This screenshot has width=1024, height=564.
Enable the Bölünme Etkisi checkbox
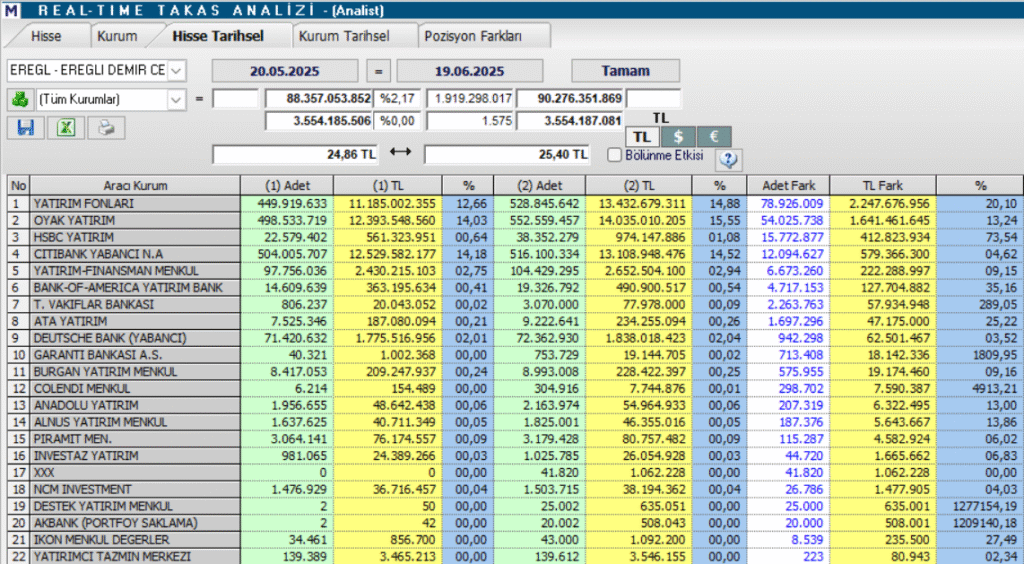point(615,155)
